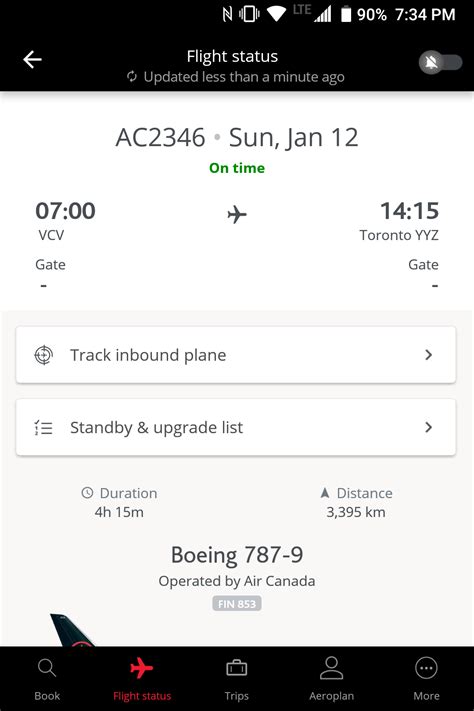
Task: Tap the aircraft tail image
Action: coord(73,630)
